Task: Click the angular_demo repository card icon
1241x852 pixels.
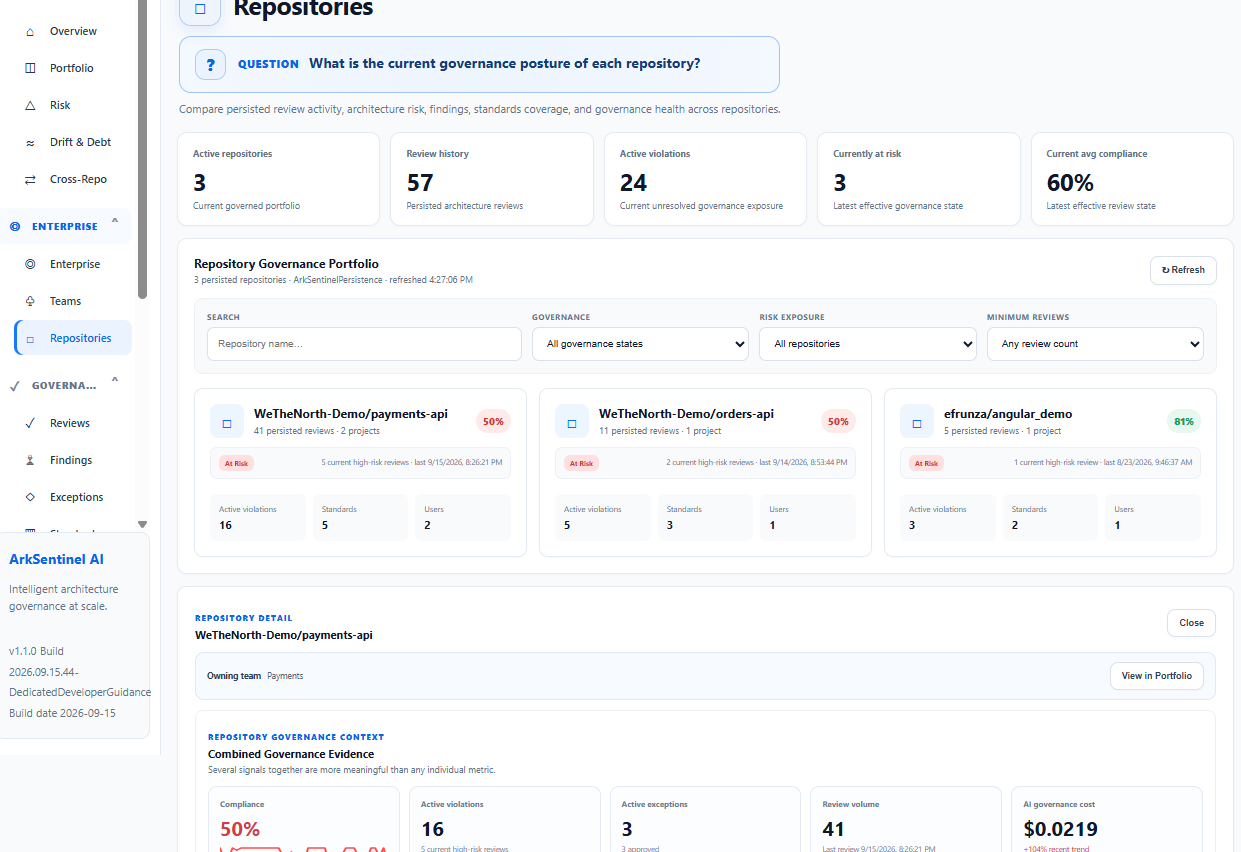Action: (x=917, y=422)
